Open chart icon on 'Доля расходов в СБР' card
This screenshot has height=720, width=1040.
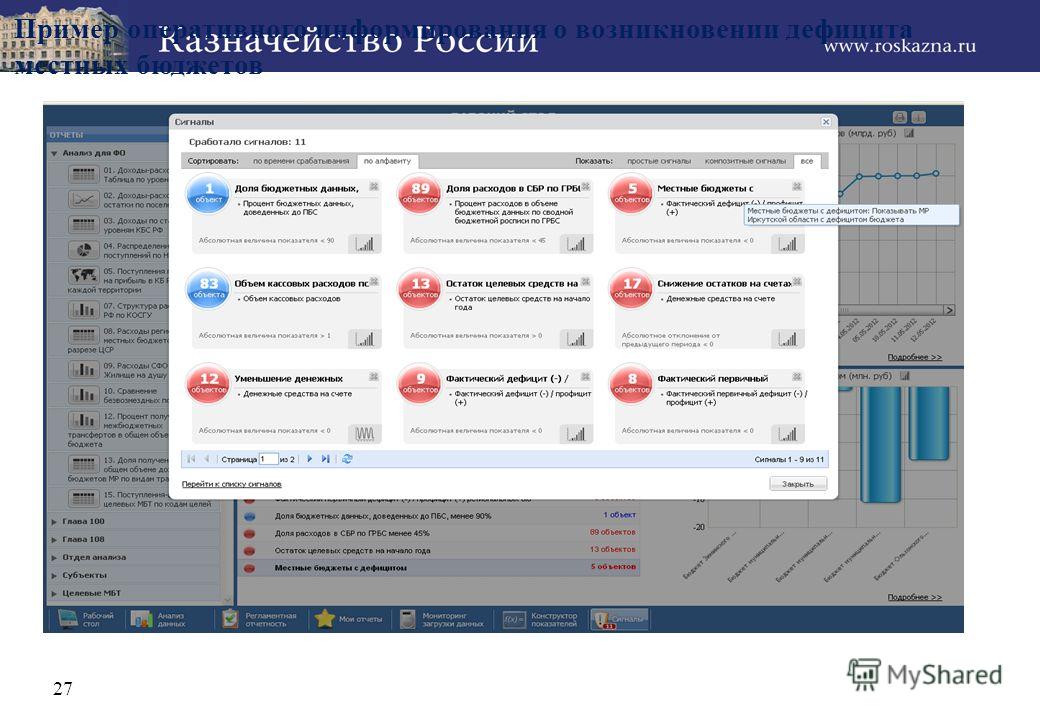(576, 244)
